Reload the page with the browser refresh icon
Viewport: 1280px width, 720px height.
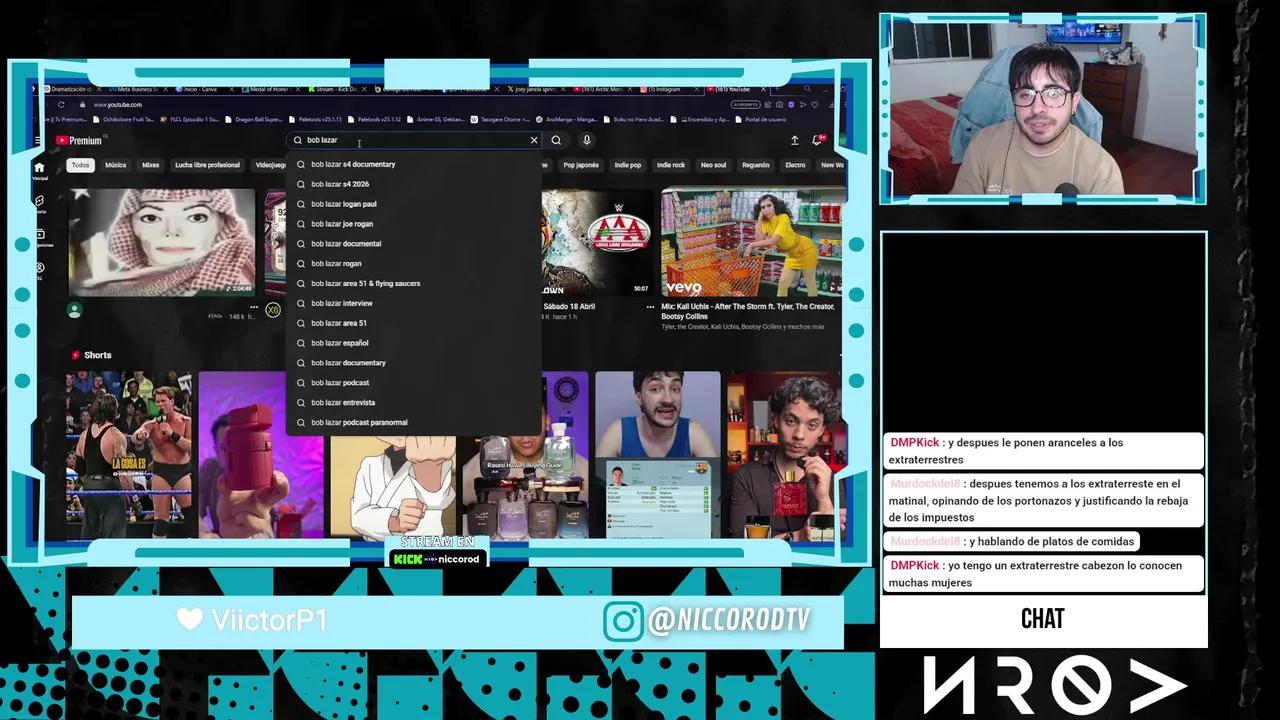click(x=61, y=105)
